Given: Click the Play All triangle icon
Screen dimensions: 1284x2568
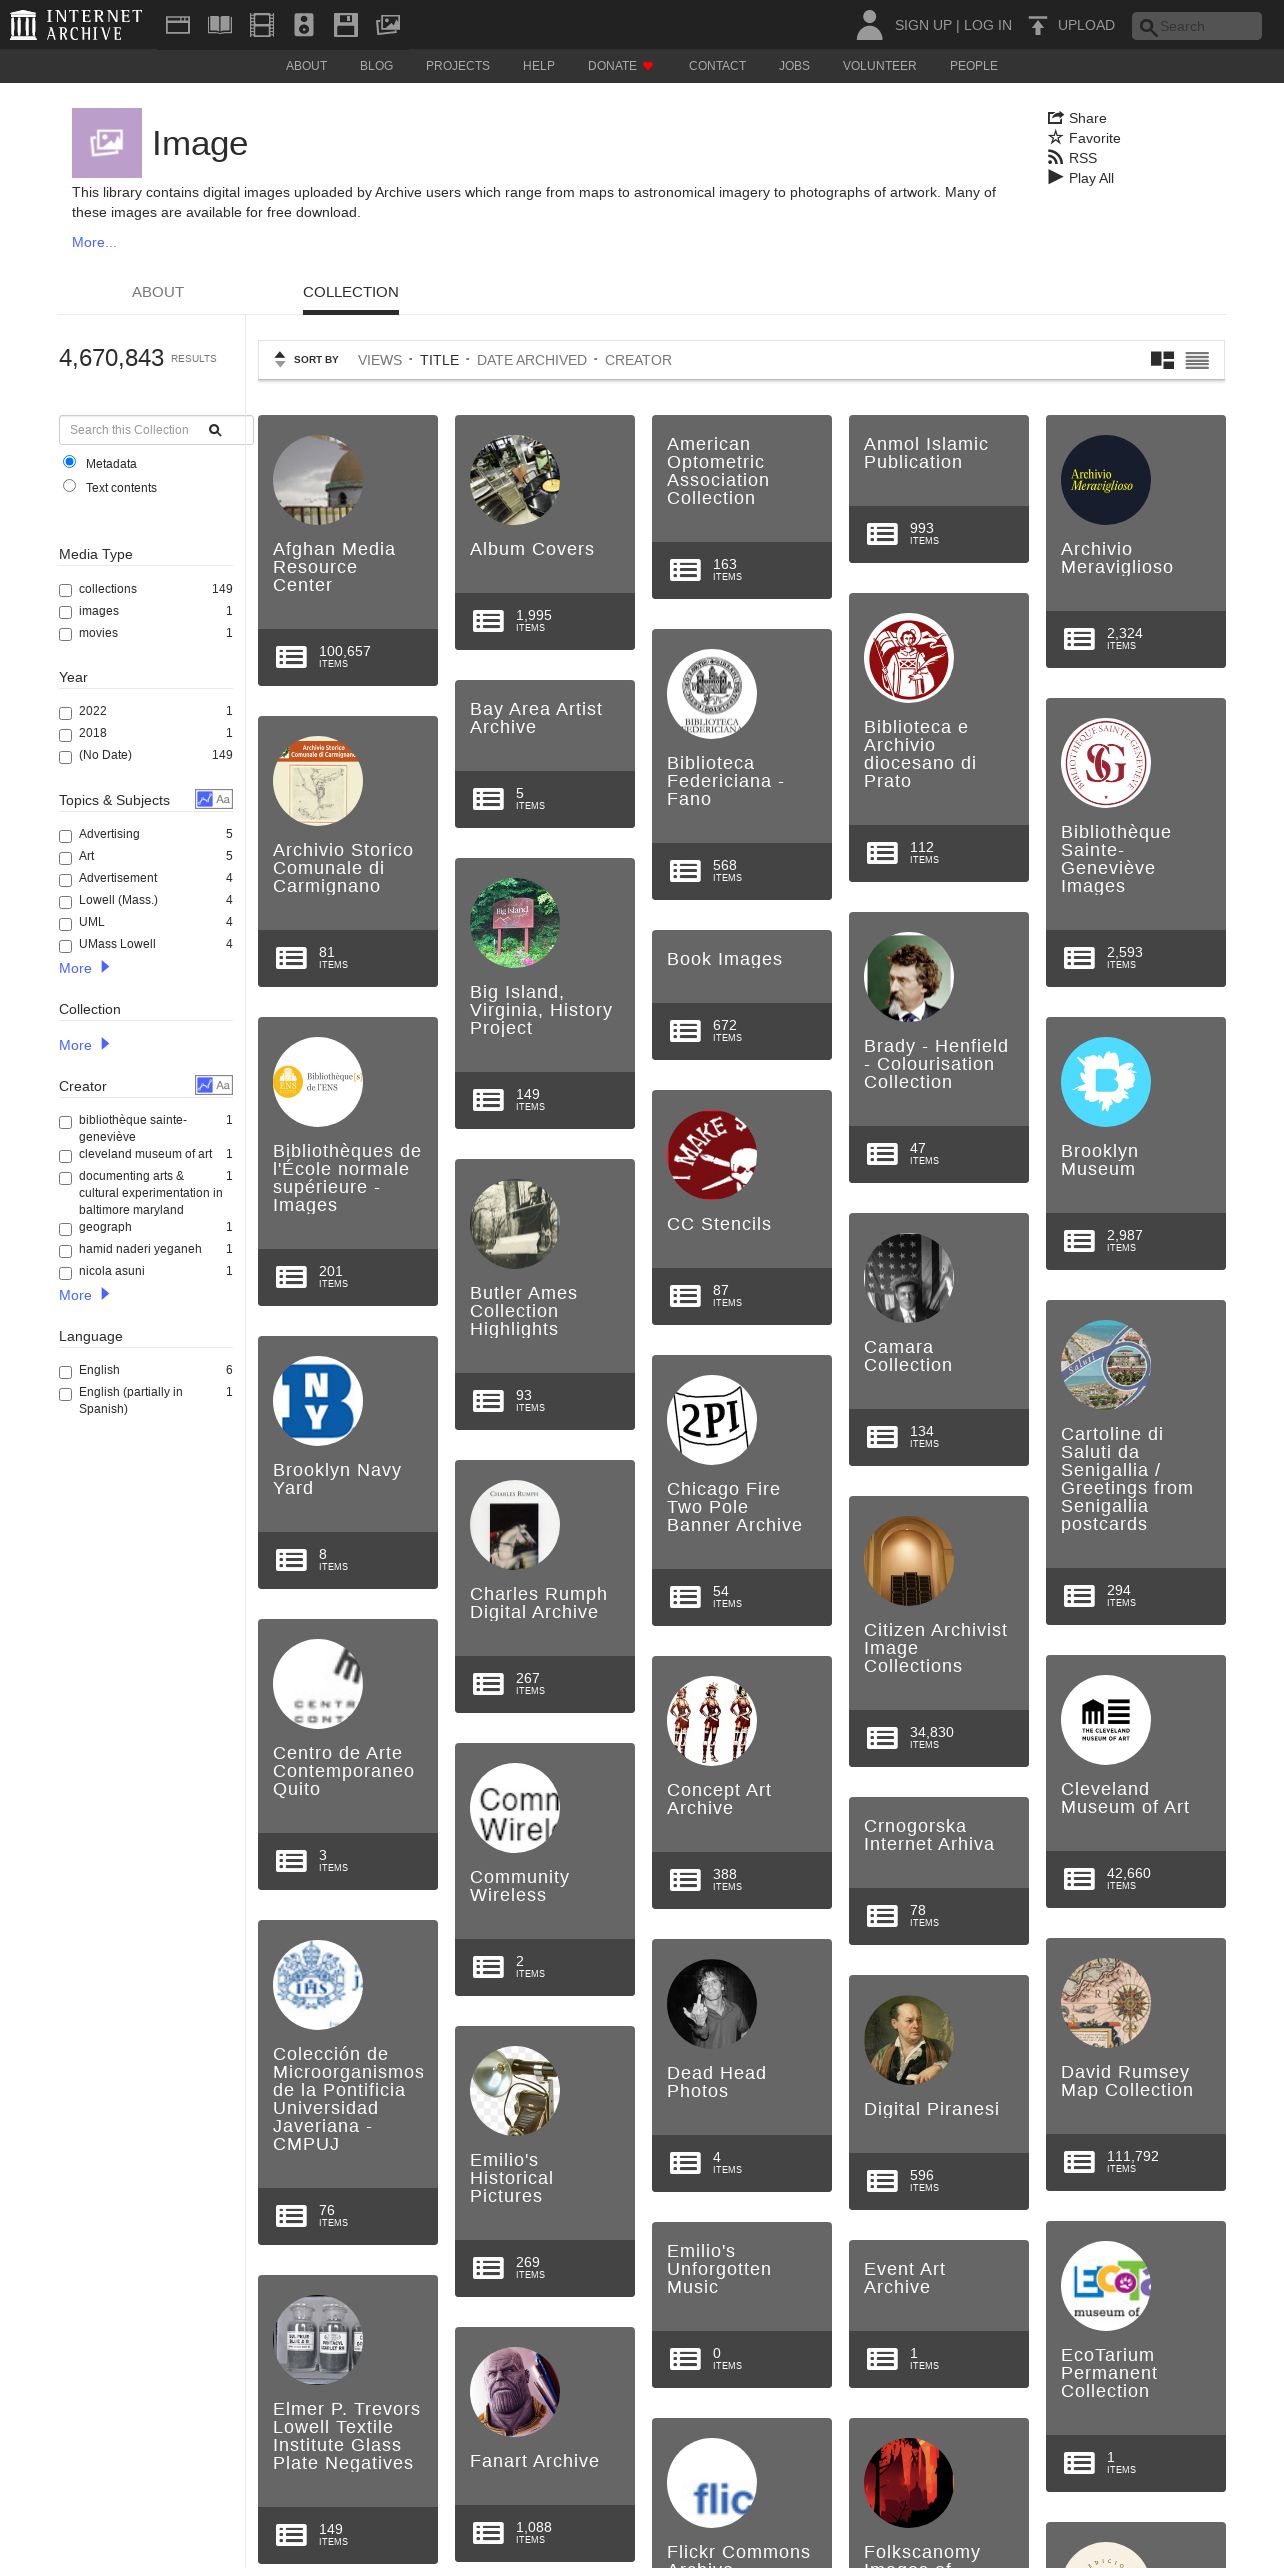Looking at the screenshot, I should click(1055, 178).
